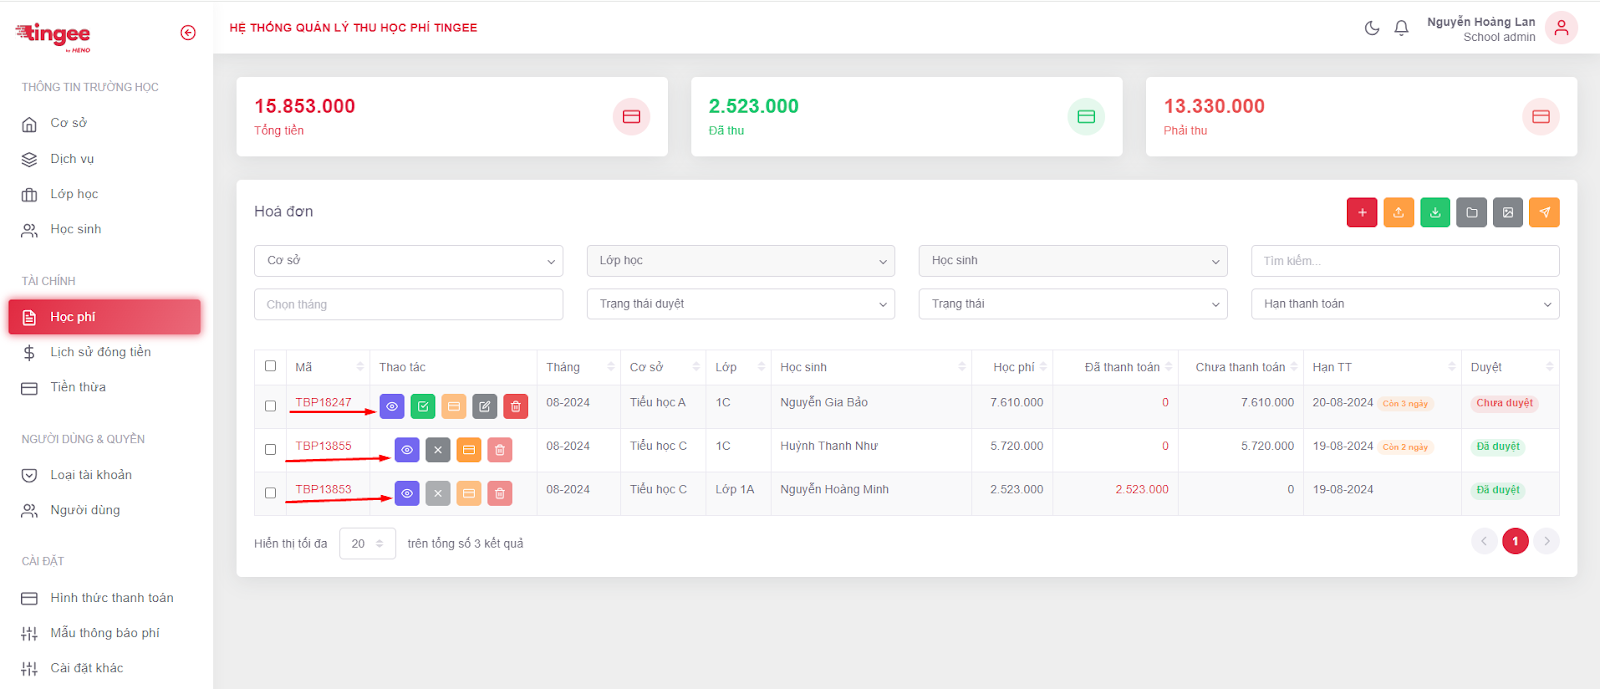Collapse sidebar with the arrow icon
The height and width of the screenshot is (689, 1600).
(188, 33)
